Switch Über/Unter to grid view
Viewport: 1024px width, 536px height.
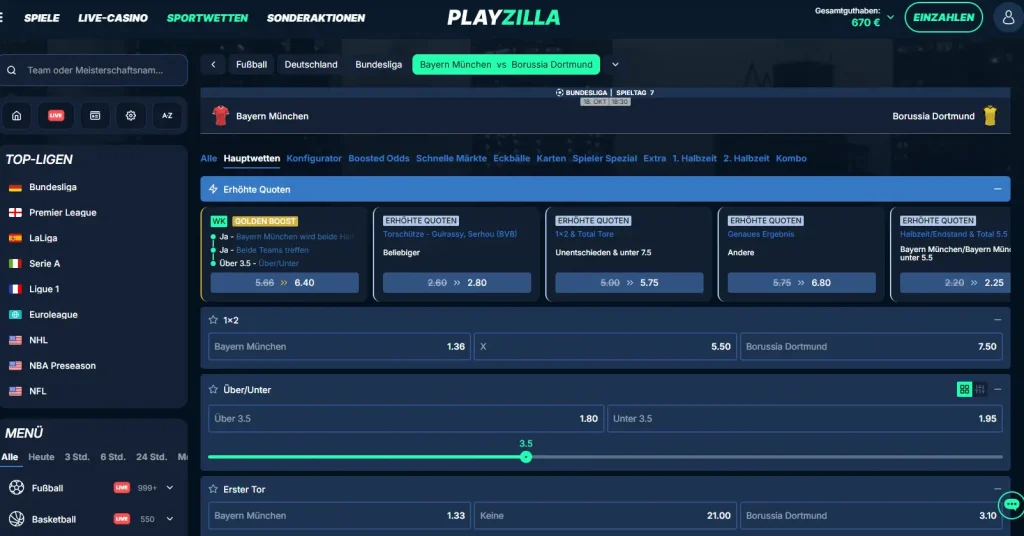964,389
